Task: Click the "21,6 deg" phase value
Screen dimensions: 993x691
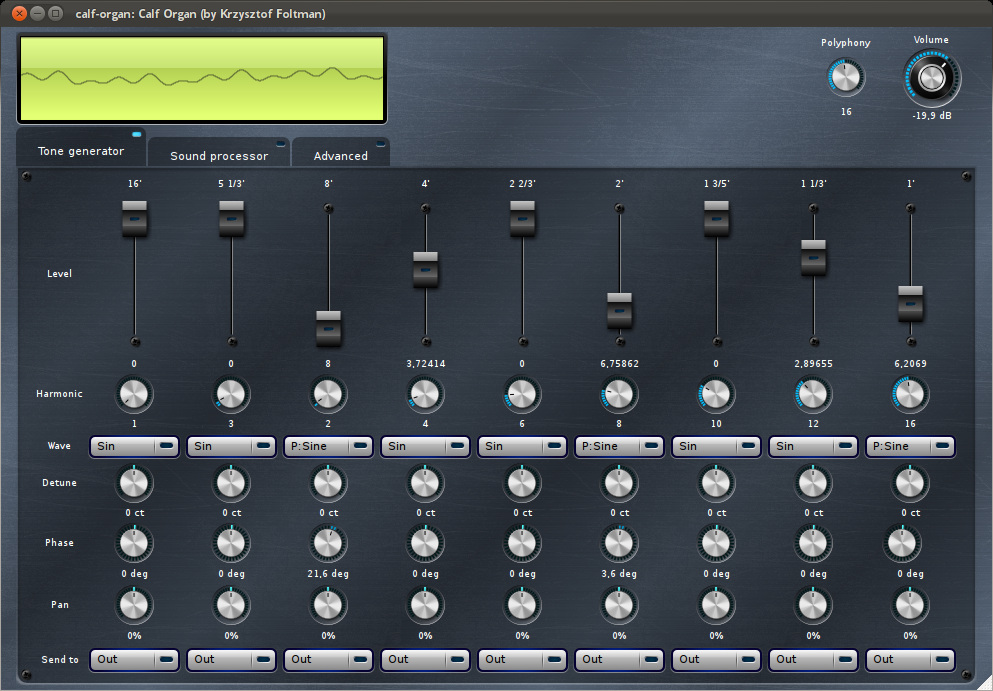Action: click(x=328, y=574)
